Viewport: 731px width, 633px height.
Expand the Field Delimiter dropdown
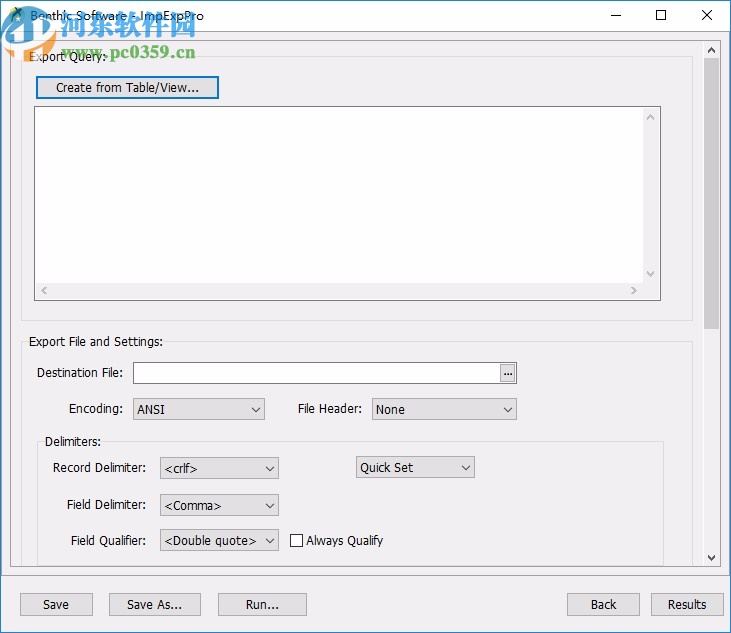pos(219,505)
